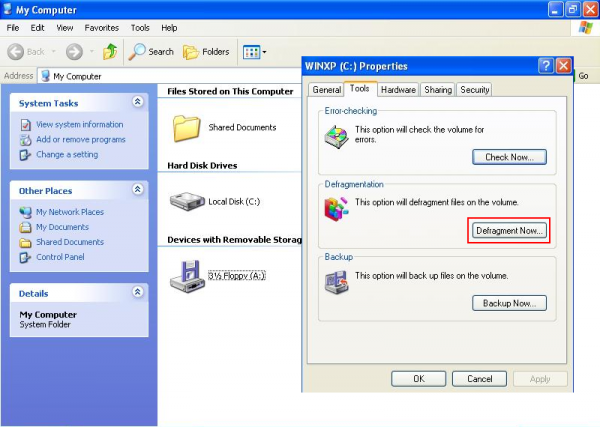600x427 pixels.
Task: Collapse the Other Places panel
Action: click(138, 189)
